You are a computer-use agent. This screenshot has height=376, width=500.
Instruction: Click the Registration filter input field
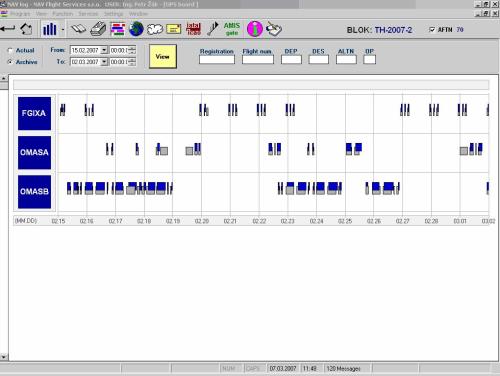click(217, 60)
